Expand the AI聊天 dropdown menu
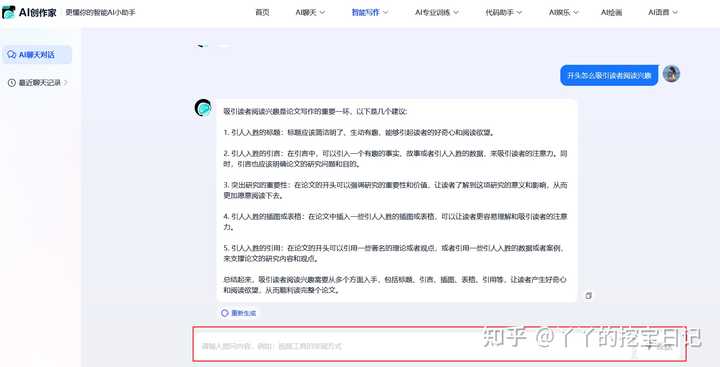 tap(310, 12)
